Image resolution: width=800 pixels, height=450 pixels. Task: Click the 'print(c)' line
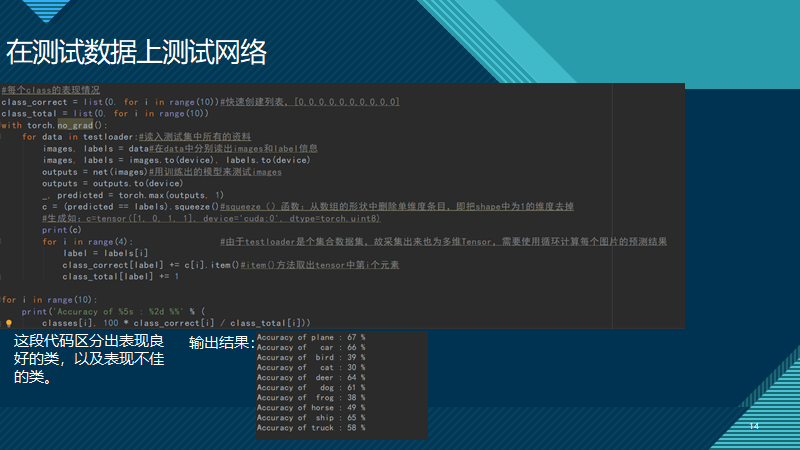tap(62, 230)
